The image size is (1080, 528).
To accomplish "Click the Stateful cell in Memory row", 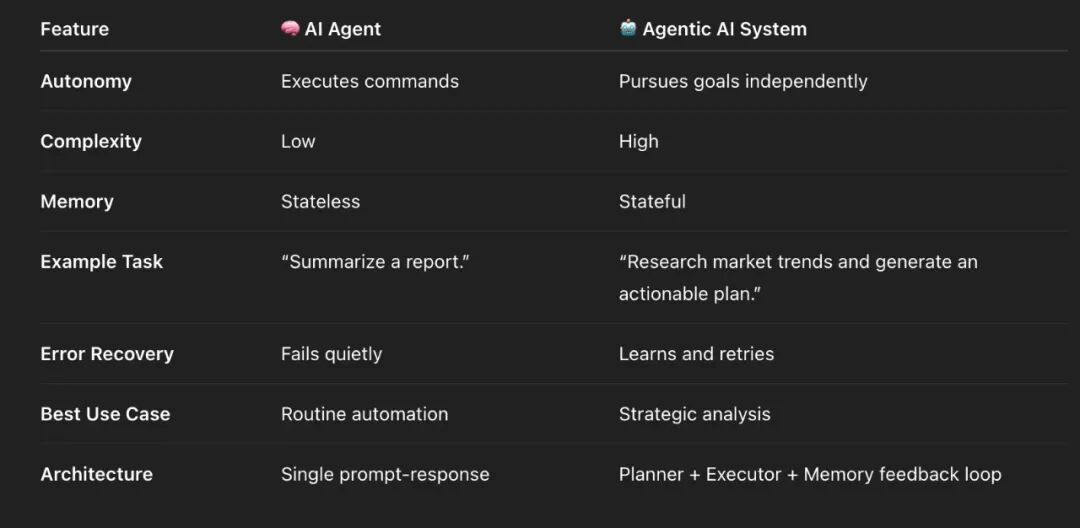I will click(652, 201).
